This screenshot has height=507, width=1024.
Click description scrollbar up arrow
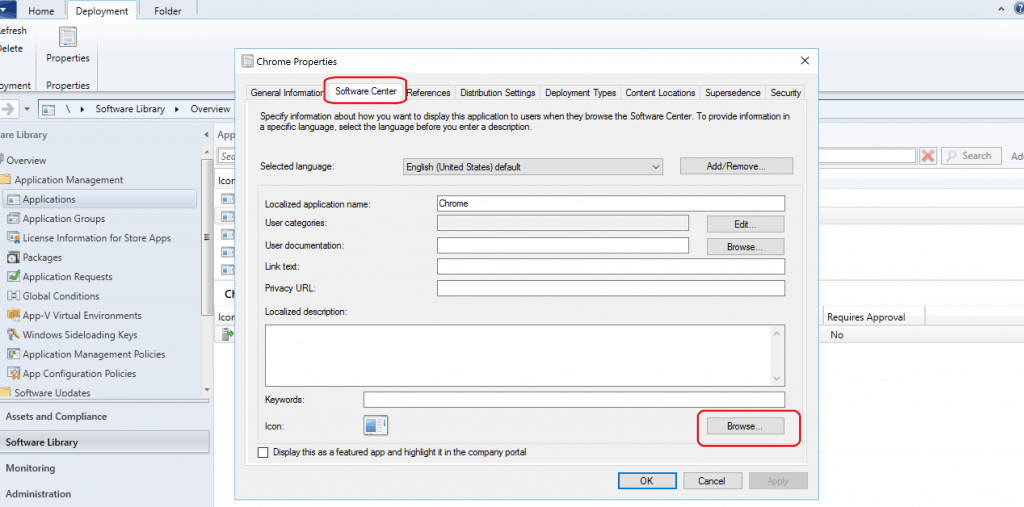click(777, 333)
